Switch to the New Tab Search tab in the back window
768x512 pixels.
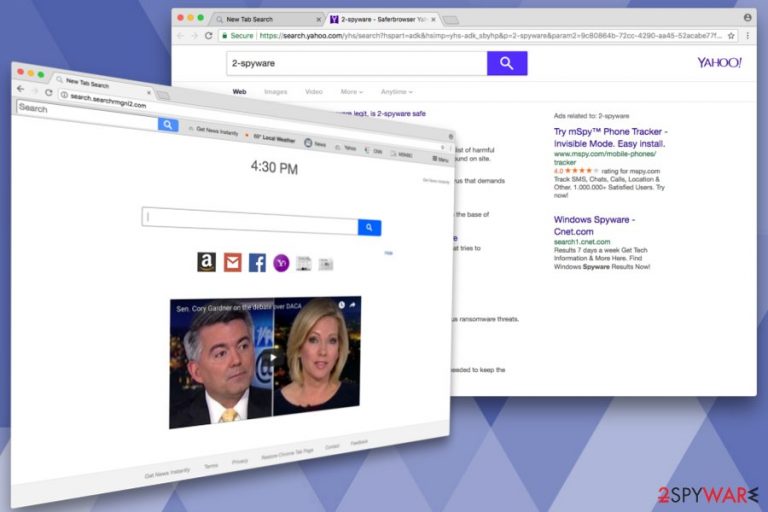(268, 19)
